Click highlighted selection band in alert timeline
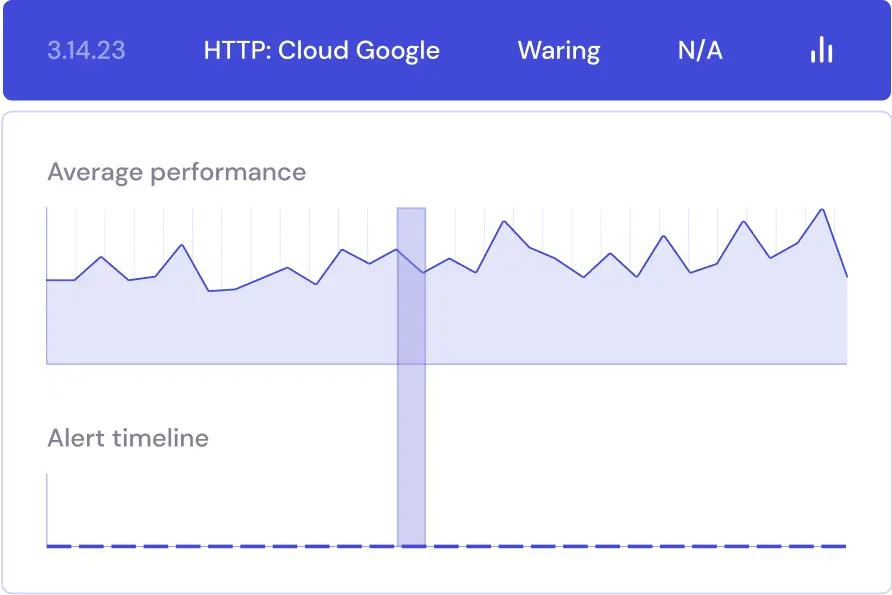 click(411, 500)
